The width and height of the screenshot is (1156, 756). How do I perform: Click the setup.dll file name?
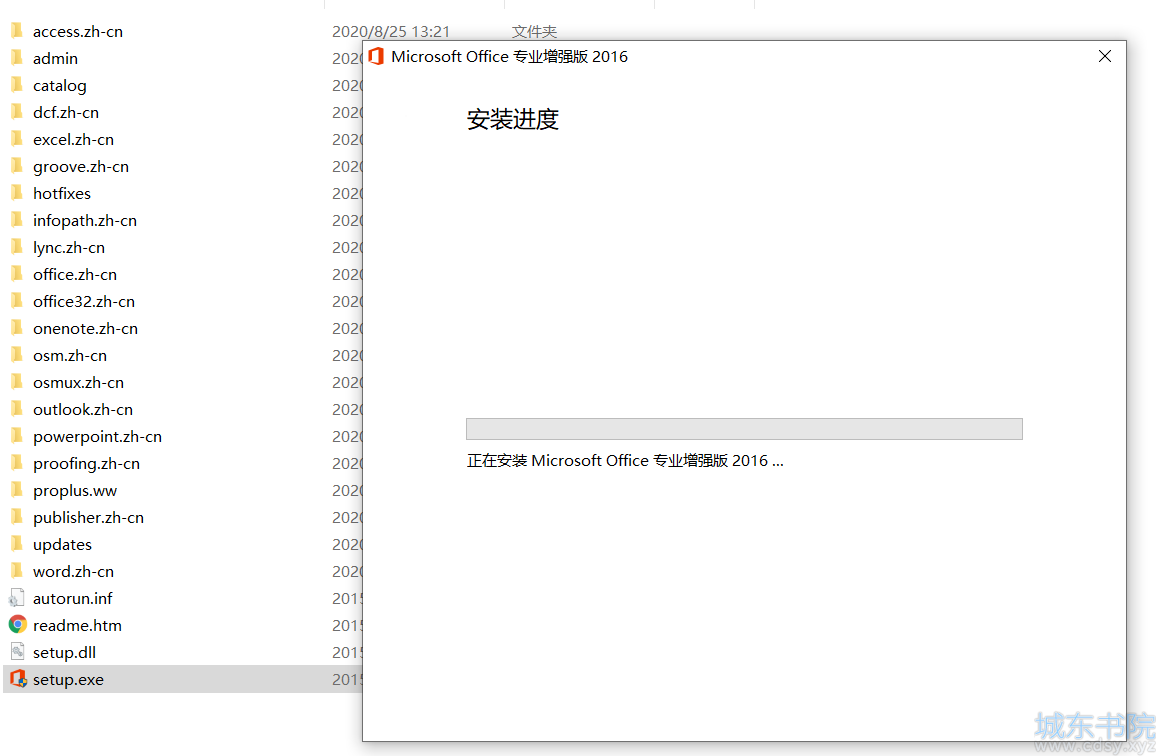coord(64,653)
